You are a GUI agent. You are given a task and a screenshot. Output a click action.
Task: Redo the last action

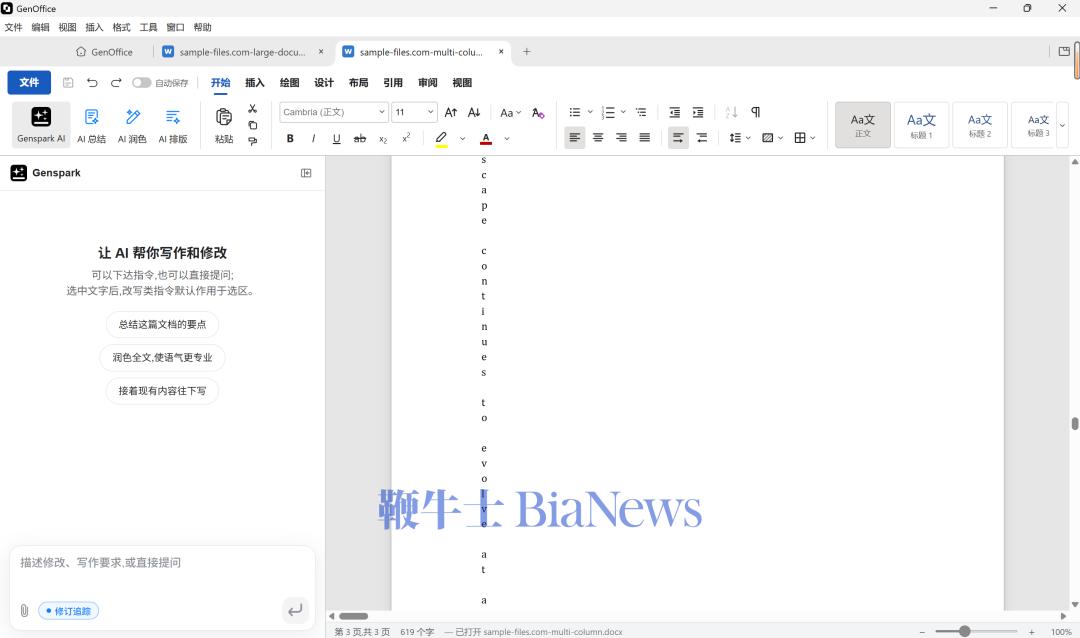(x=116, y=83)
